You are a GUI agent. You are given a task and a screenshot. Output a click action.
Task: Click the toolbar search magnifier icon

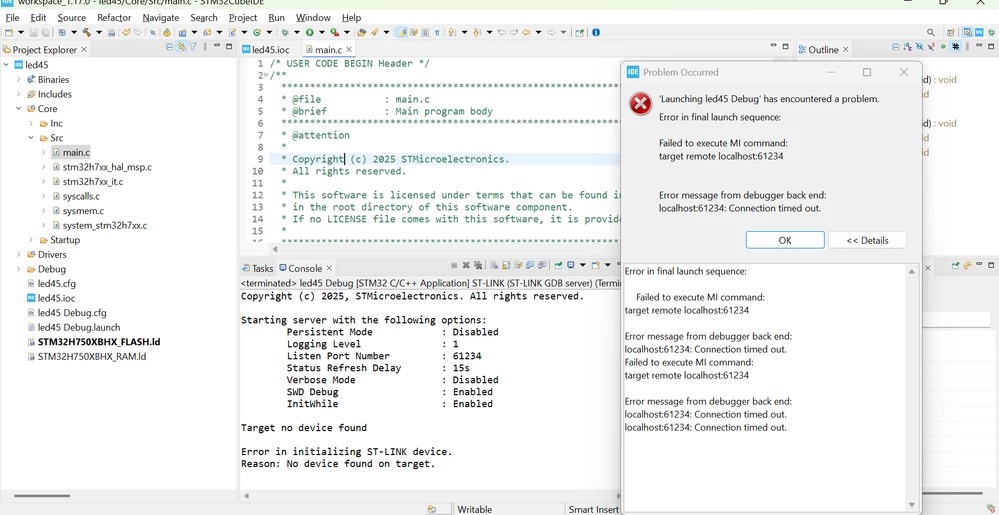coord(931,32)
